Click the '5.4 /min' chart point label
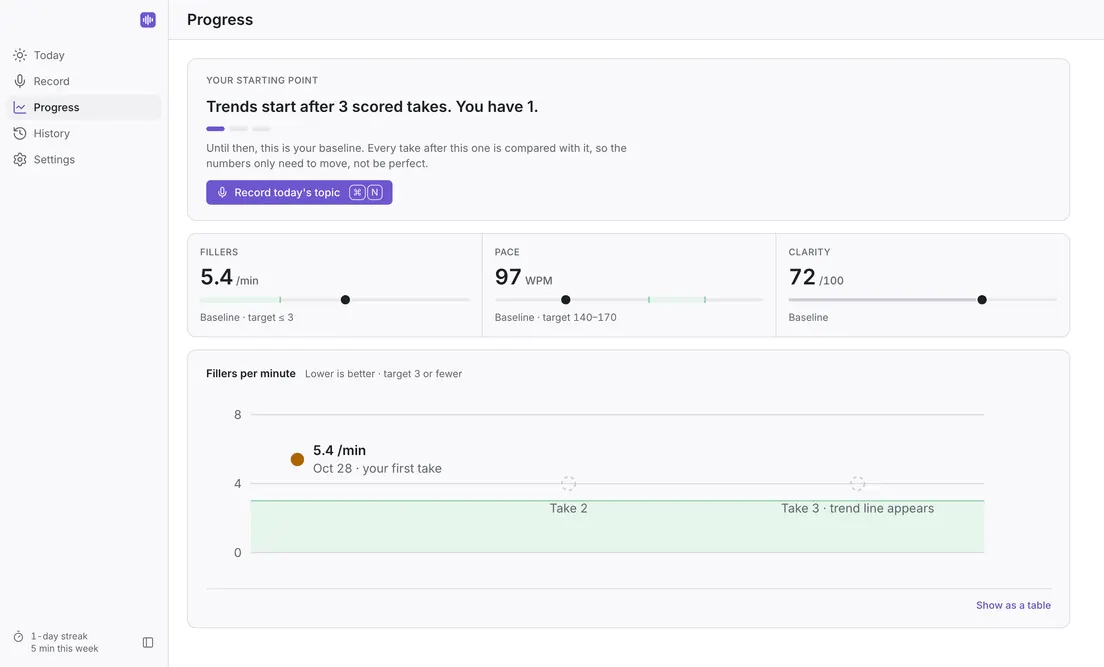1104x667 pixels. point(339,450)
